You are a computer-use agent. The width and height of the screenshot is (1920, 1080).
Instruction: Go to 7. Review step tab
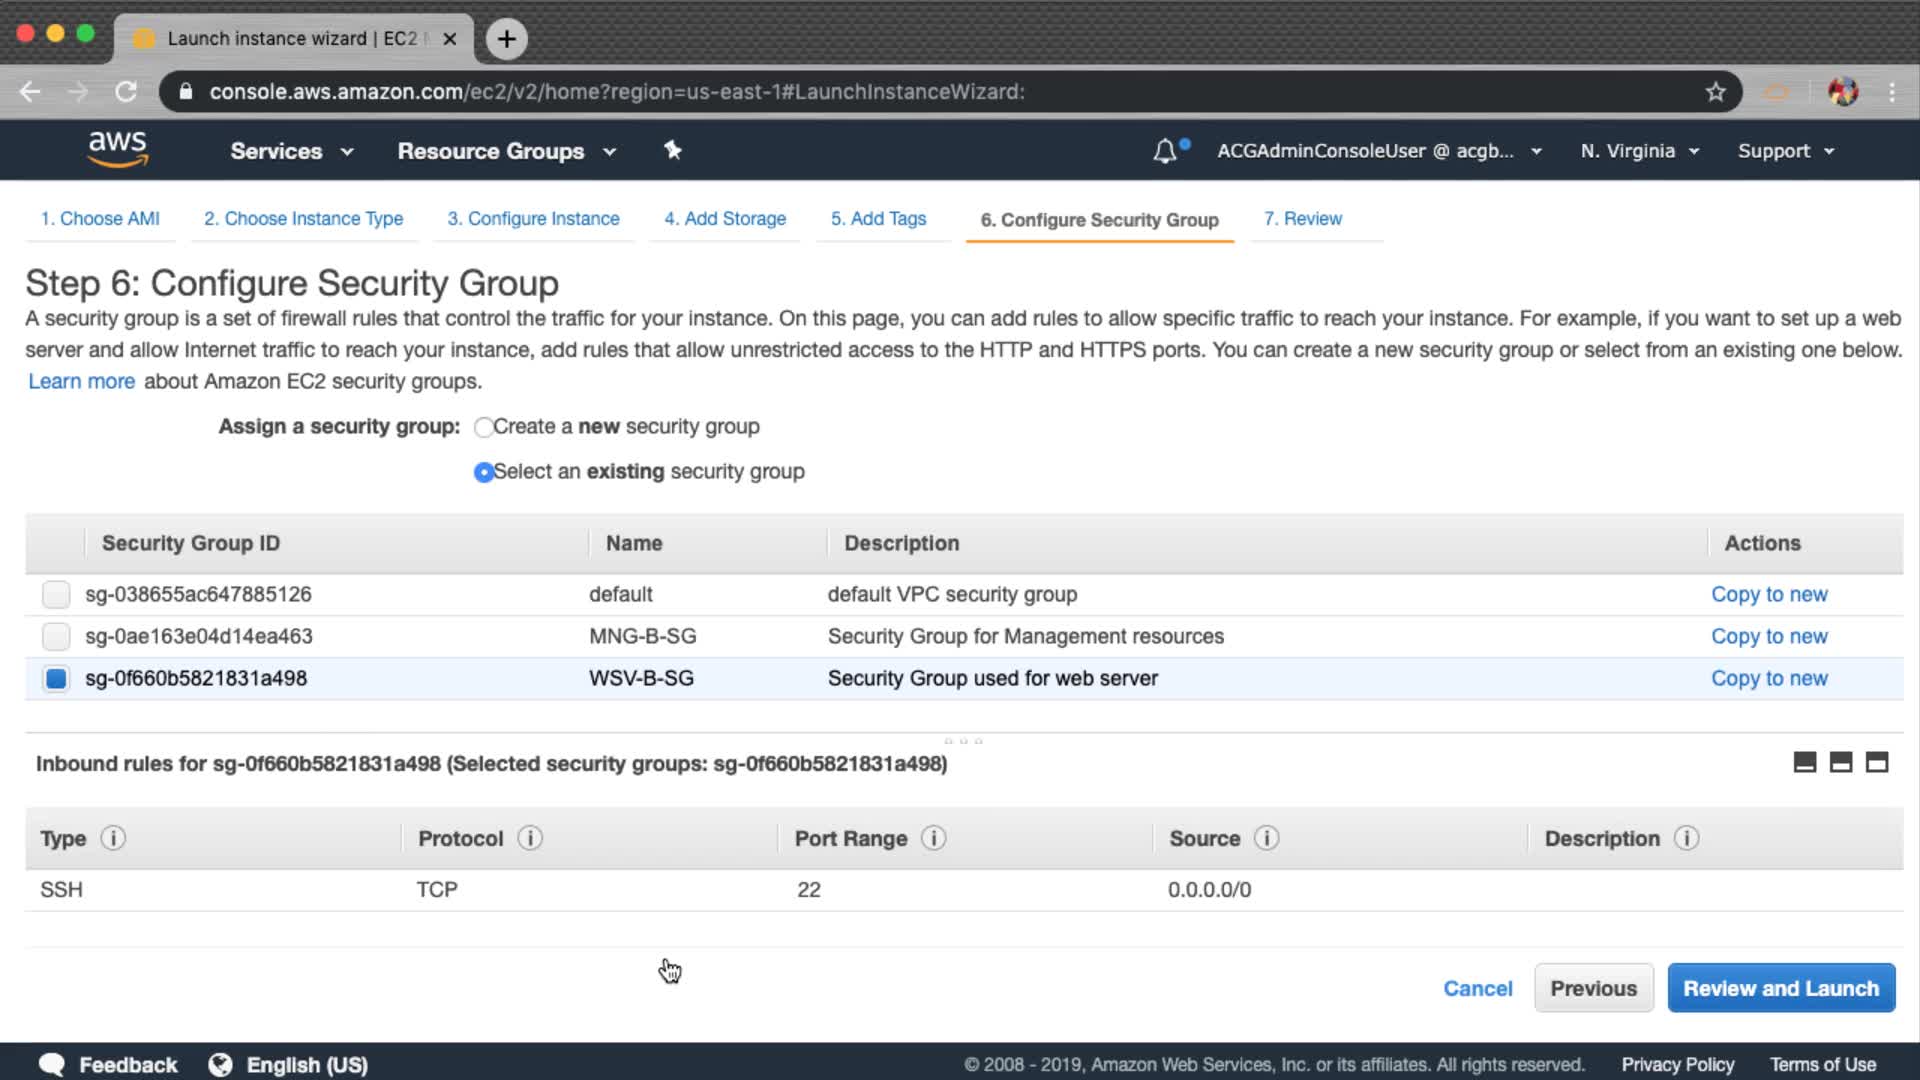pos(1302,219)
